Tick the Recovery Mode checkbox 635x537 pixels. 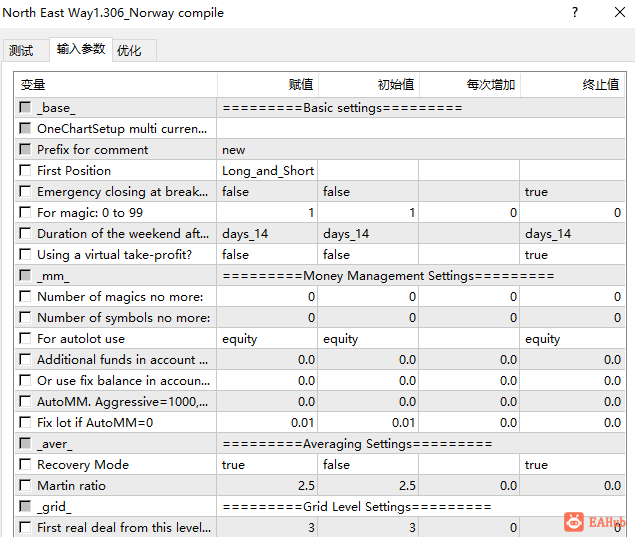[25, 464]
